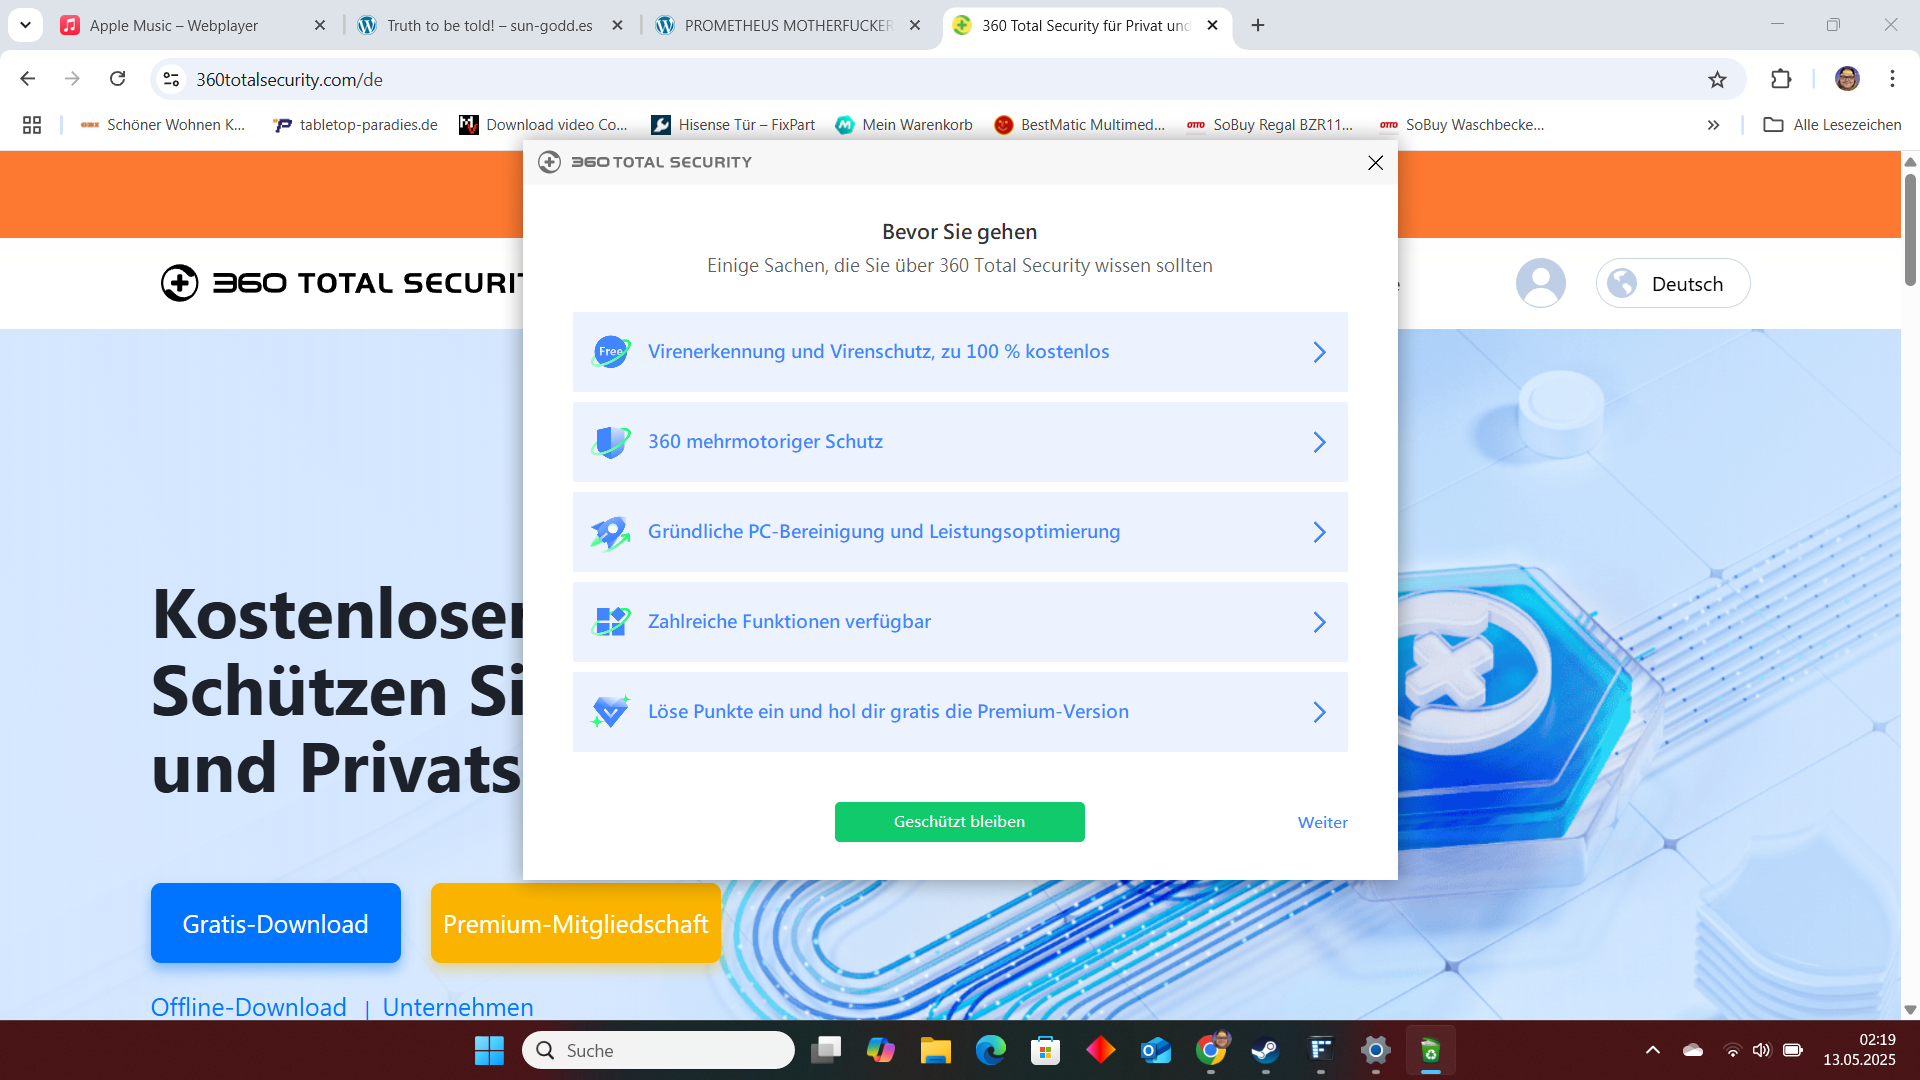Screen dimensions: 1920x1080
Task: Click the shield icon for mehrmotoriger Schutz
Action: (x=610, y=442)
